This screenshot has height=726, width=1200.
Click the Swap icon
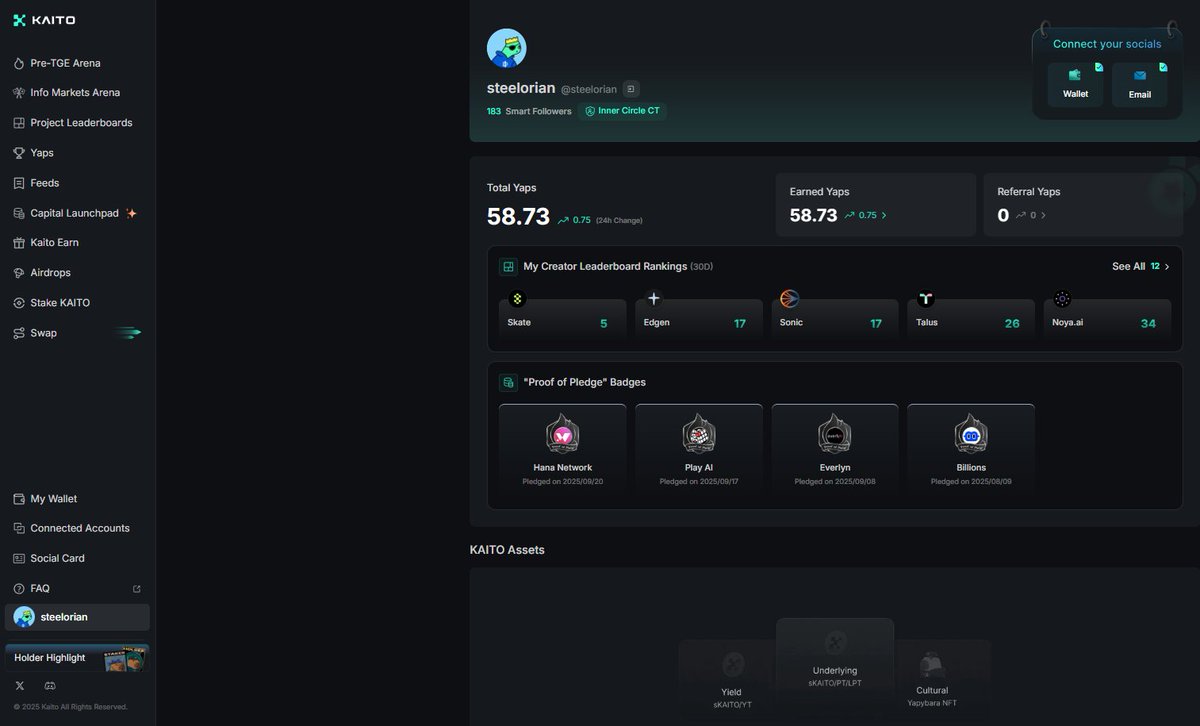19,333
